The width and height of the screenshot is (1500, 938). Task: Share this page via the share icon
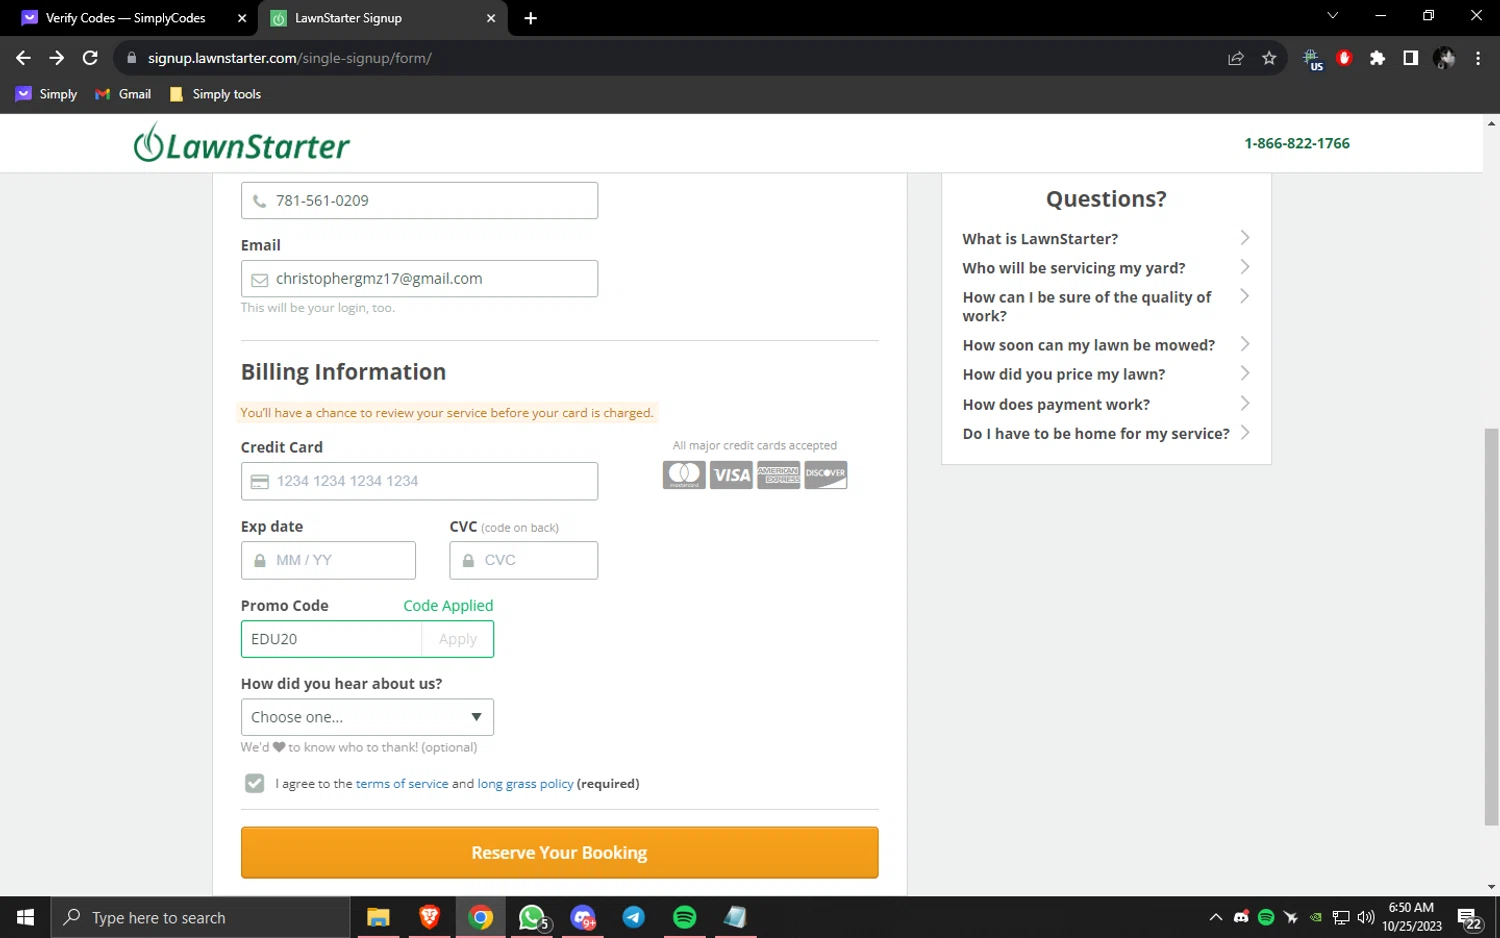1236,58
